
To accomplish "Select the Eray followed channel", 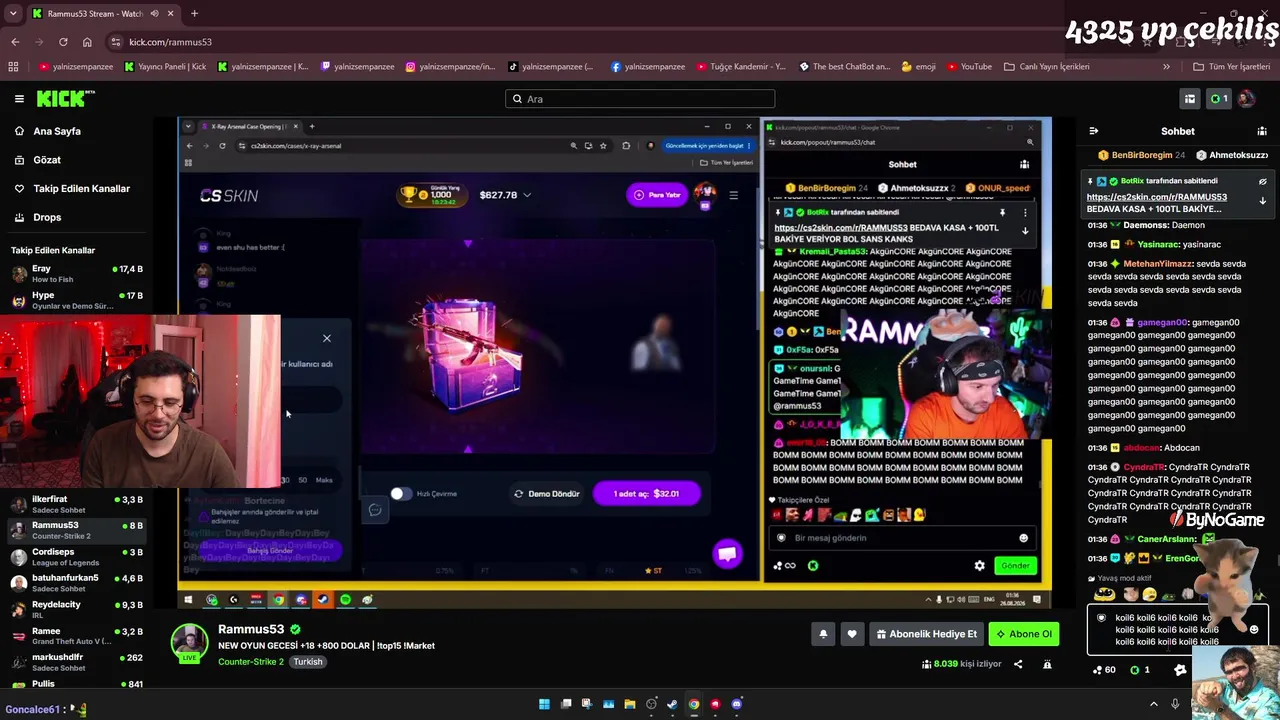I will click(78, 274).
